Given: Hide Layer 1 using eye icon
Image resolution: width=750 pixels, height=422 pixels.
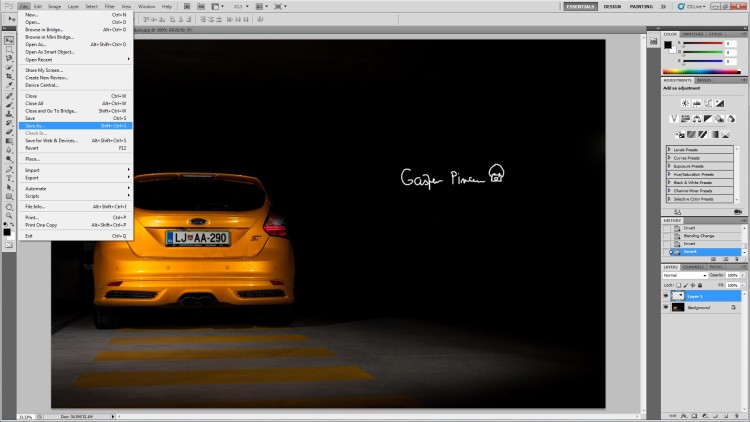Looking at the screenshot, I should pyautogui.click(x=666, y=296).
